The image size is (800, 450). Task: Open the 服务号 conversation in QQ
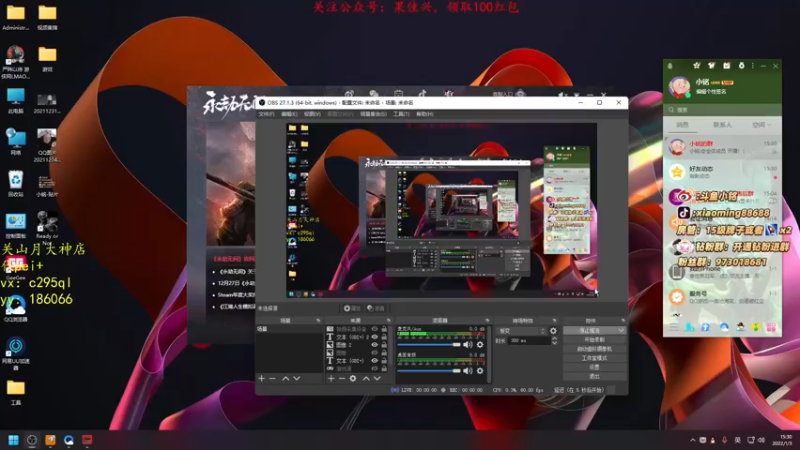coord(722,297)
